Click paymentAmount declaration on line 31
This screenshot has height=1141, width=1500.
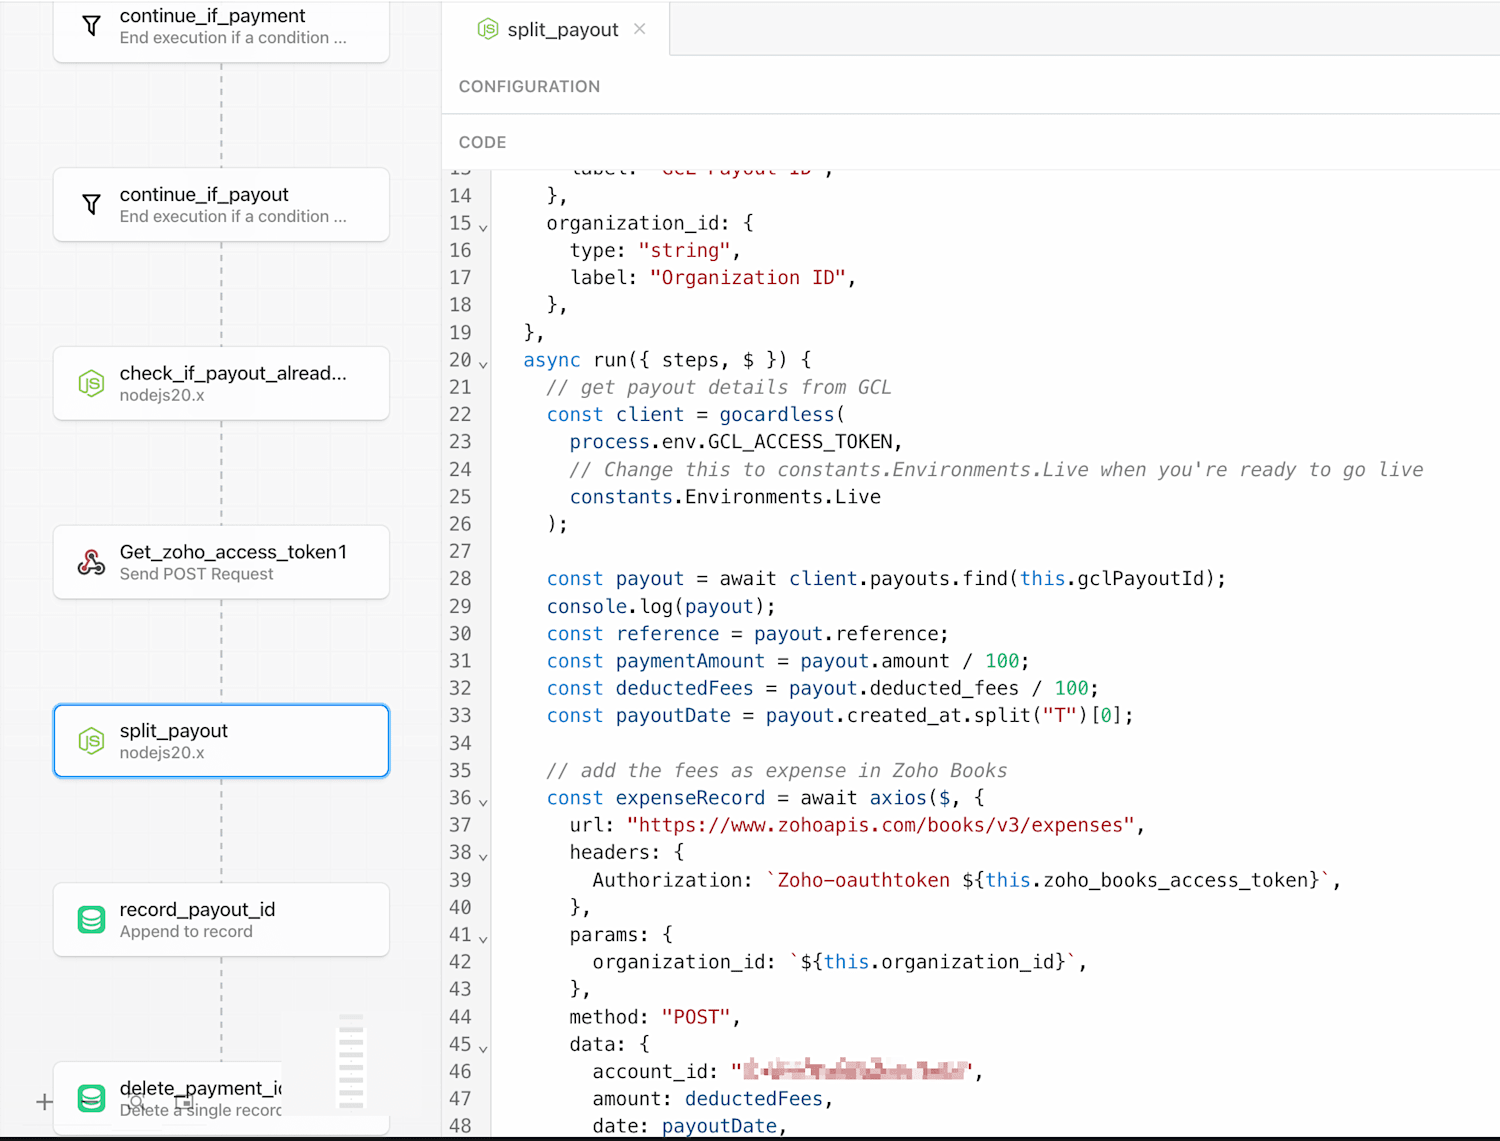click(788, 661)
